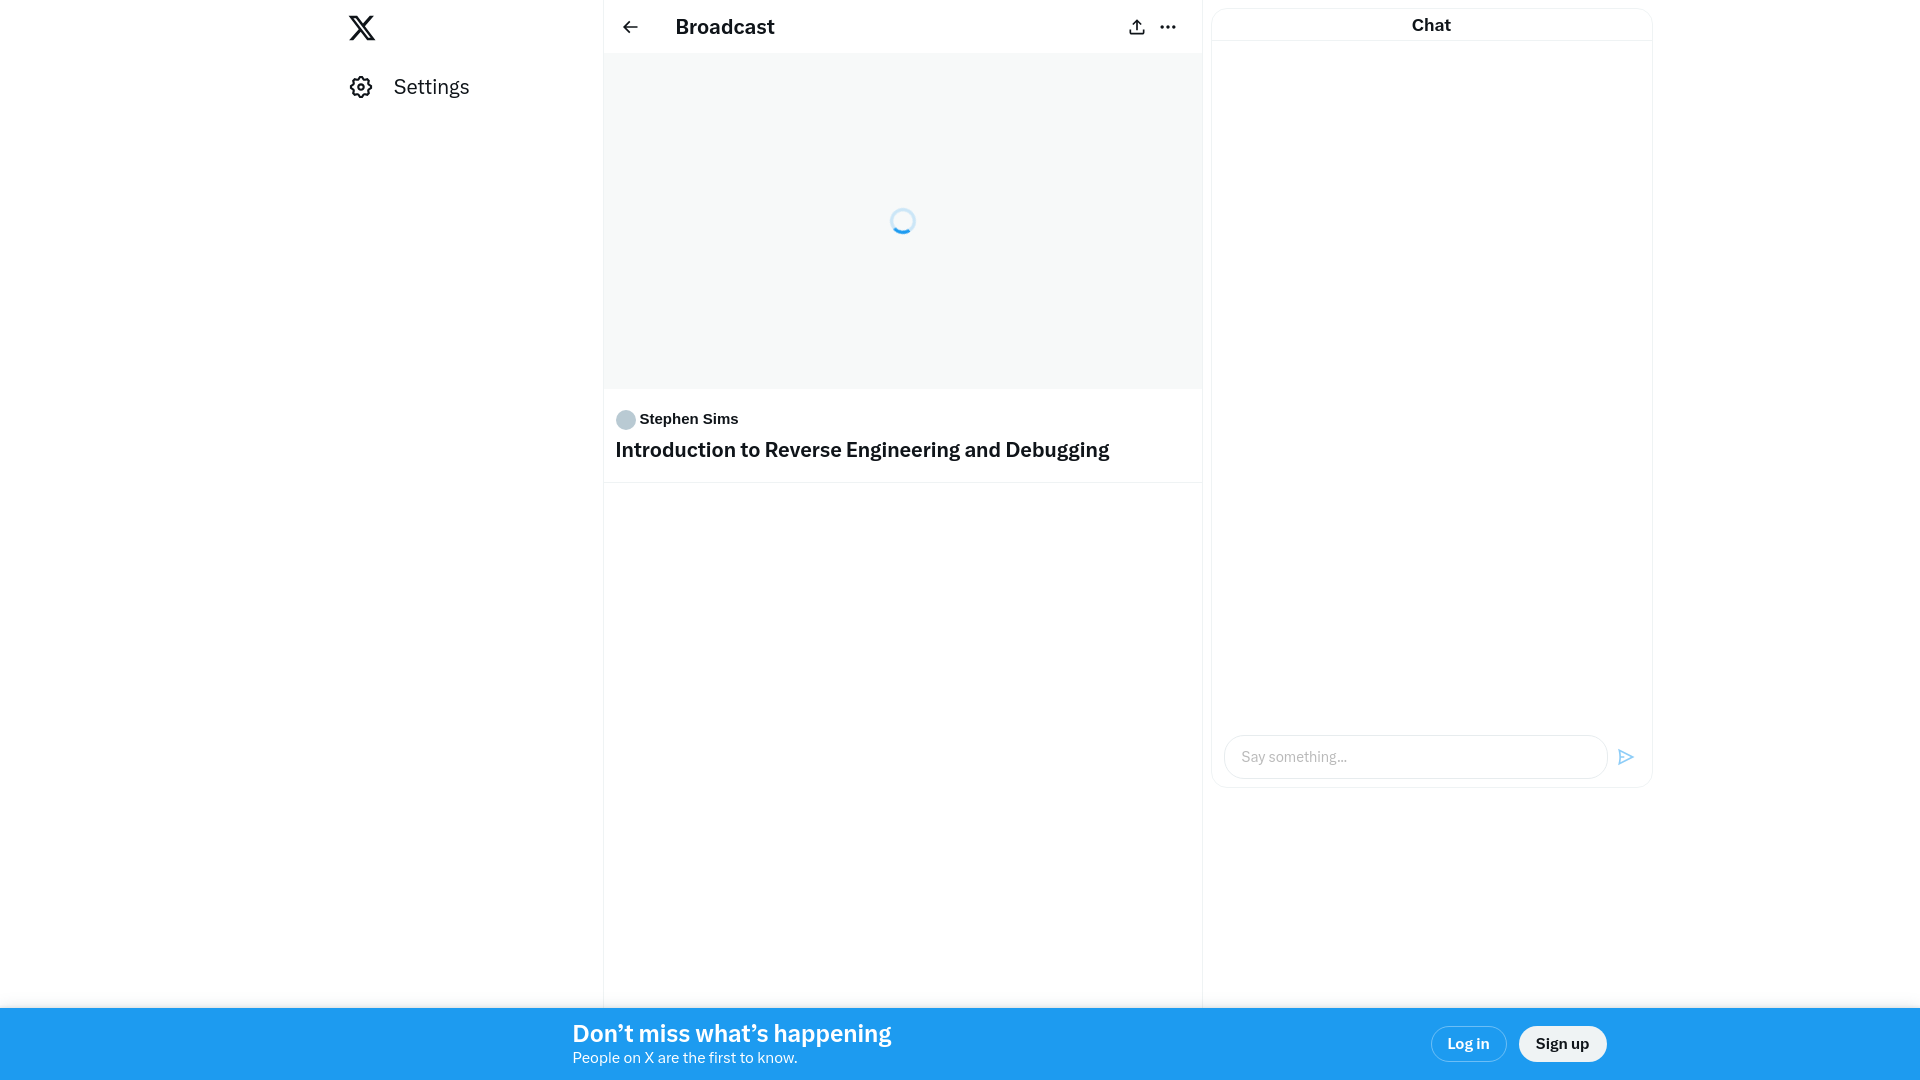Image resolution: width=1920 pixels, height=1080 pixels.
Task: Click the Sign up button
Action: pyautogui.click(x=1563, y=1043)
